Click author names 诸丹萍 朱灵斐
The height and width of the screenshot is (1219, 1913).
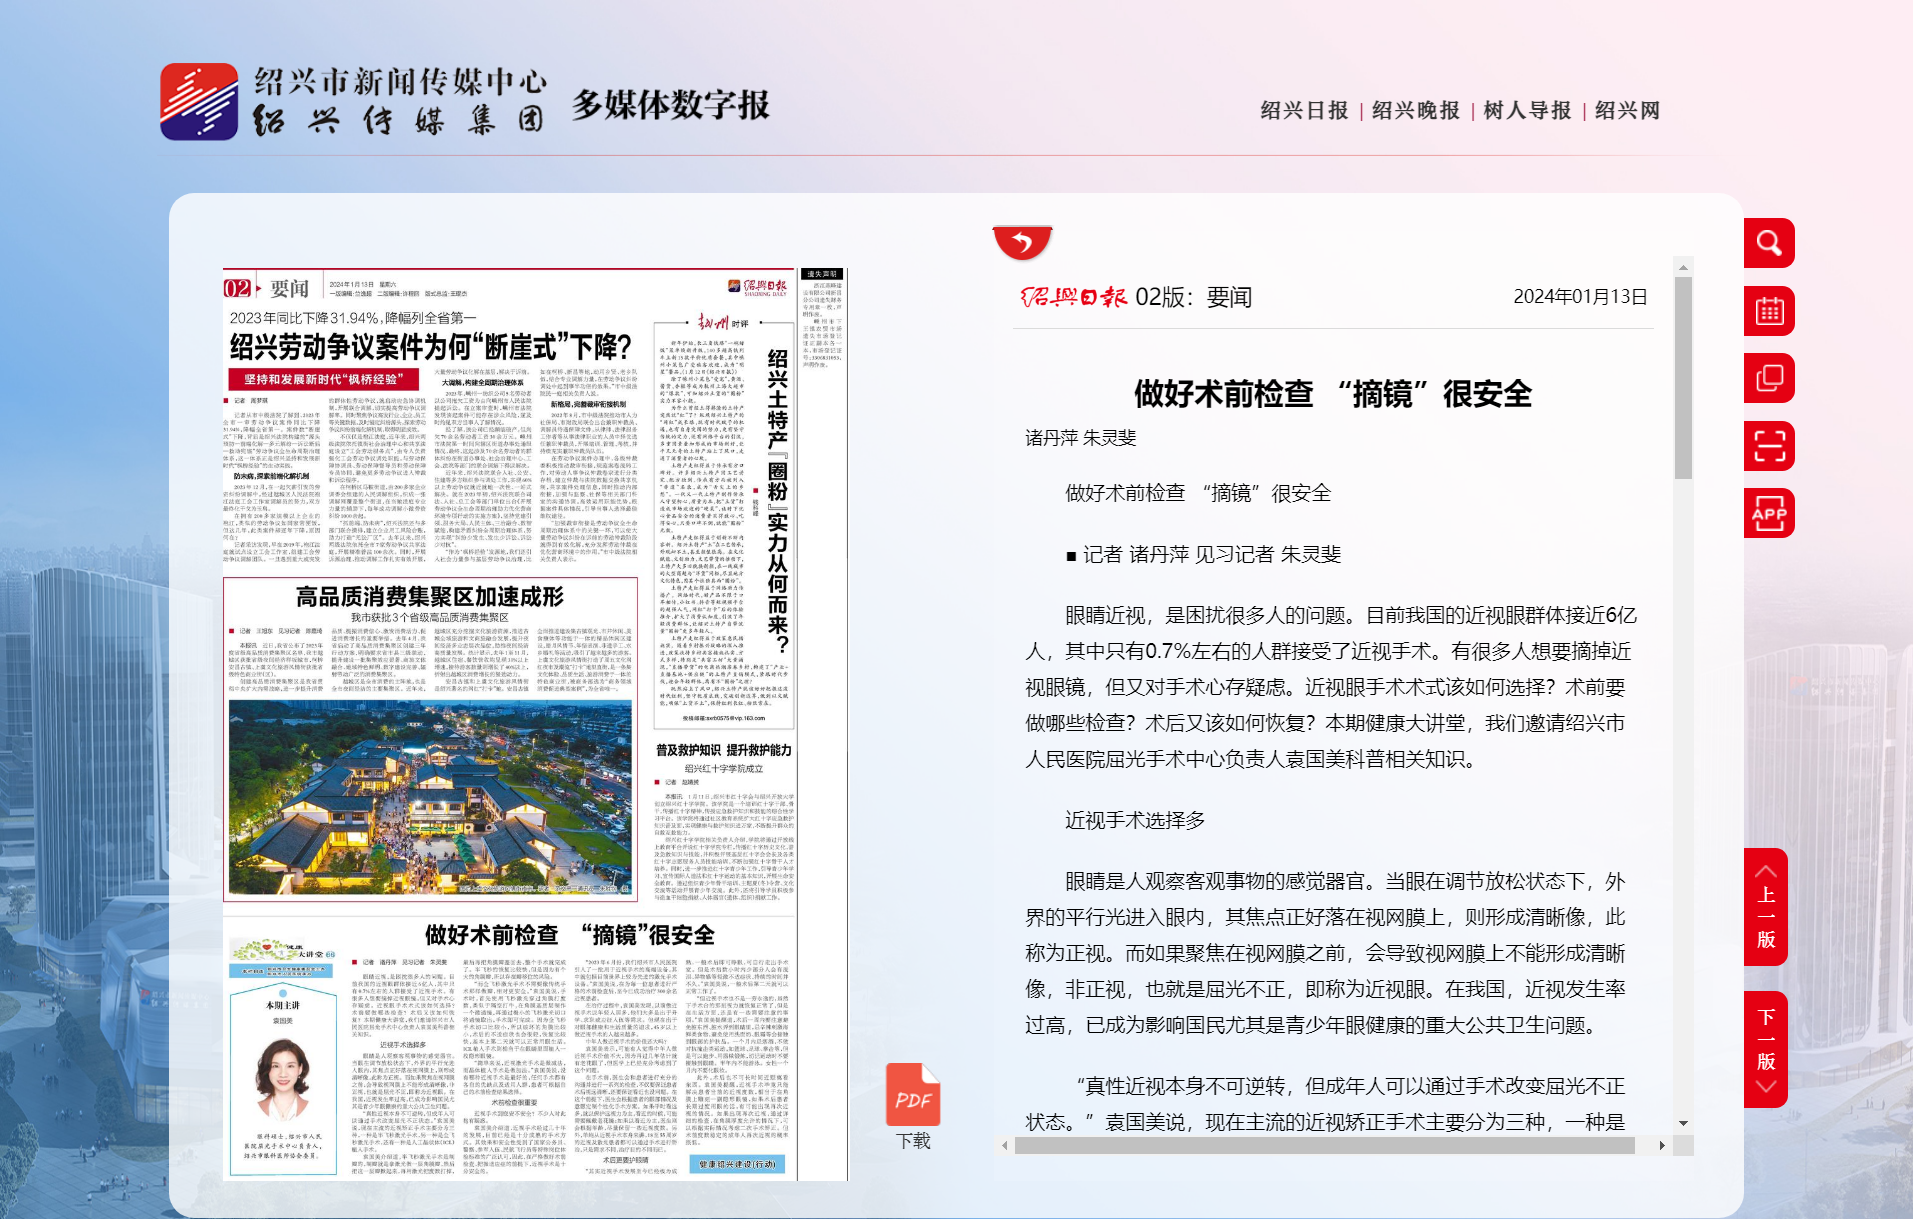point(1081,438)
